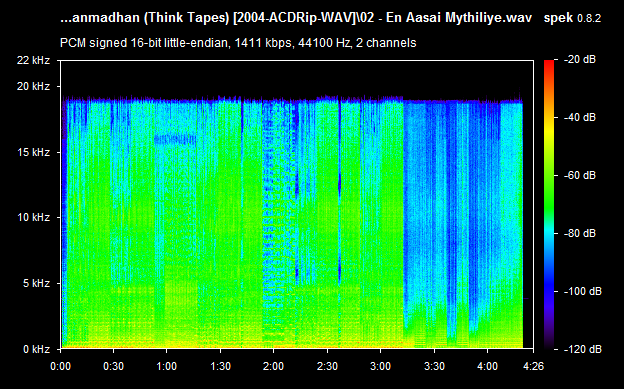
Task: Click the PCM signed 16-bit codec info line
Action: click(238, 43)
